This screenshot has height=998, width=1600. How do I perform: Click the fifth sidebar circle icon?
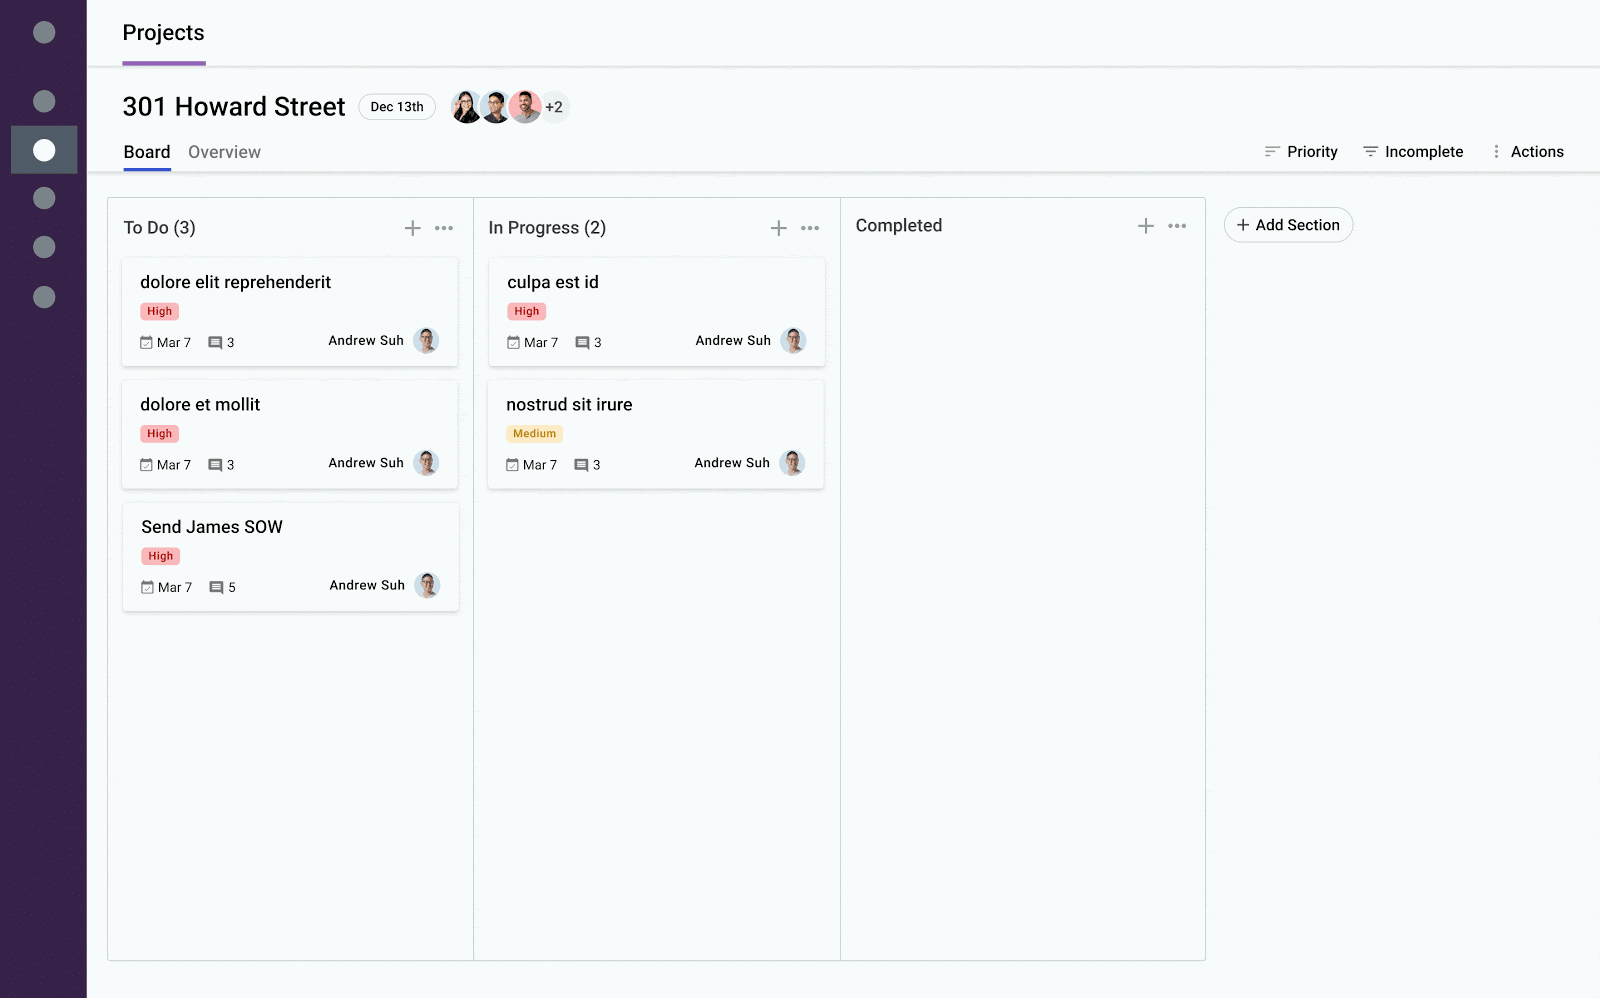click(x=44, y=247)
